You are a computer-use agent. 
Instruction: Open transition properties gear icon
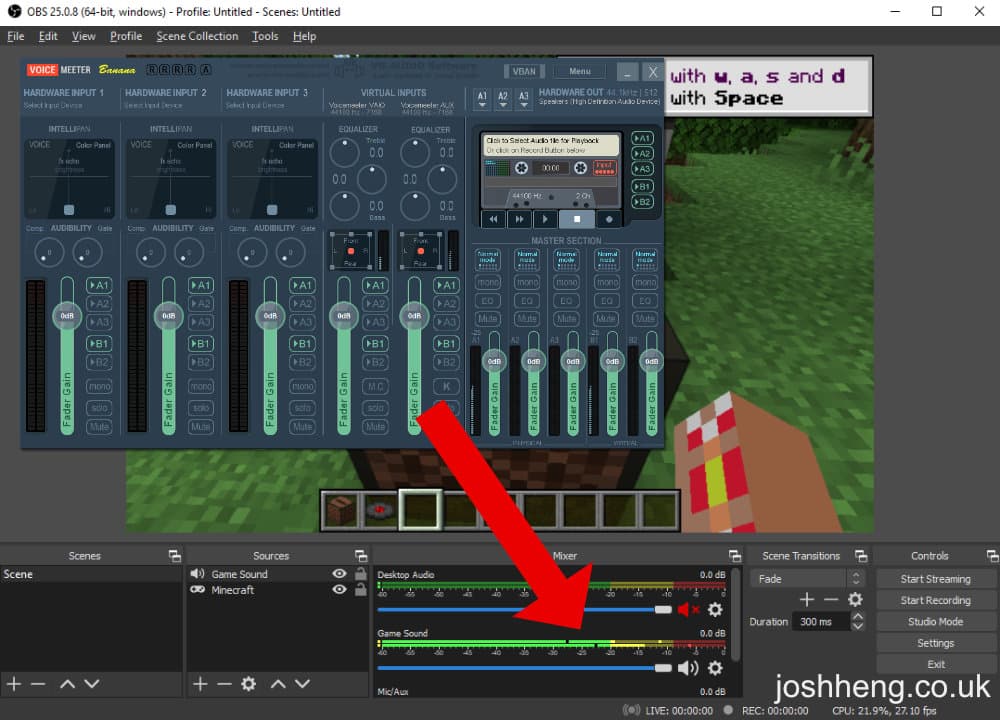855,599
